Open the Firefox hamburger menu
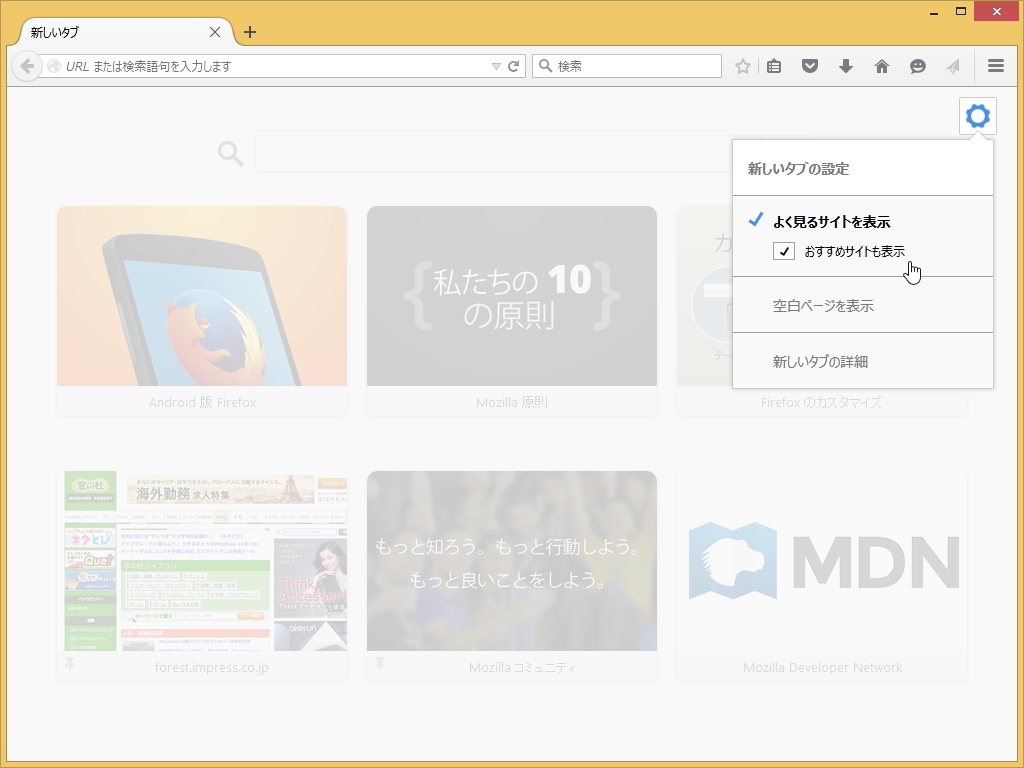The width and height of the screenshot is (1024, 768). [x=995, y=66]
